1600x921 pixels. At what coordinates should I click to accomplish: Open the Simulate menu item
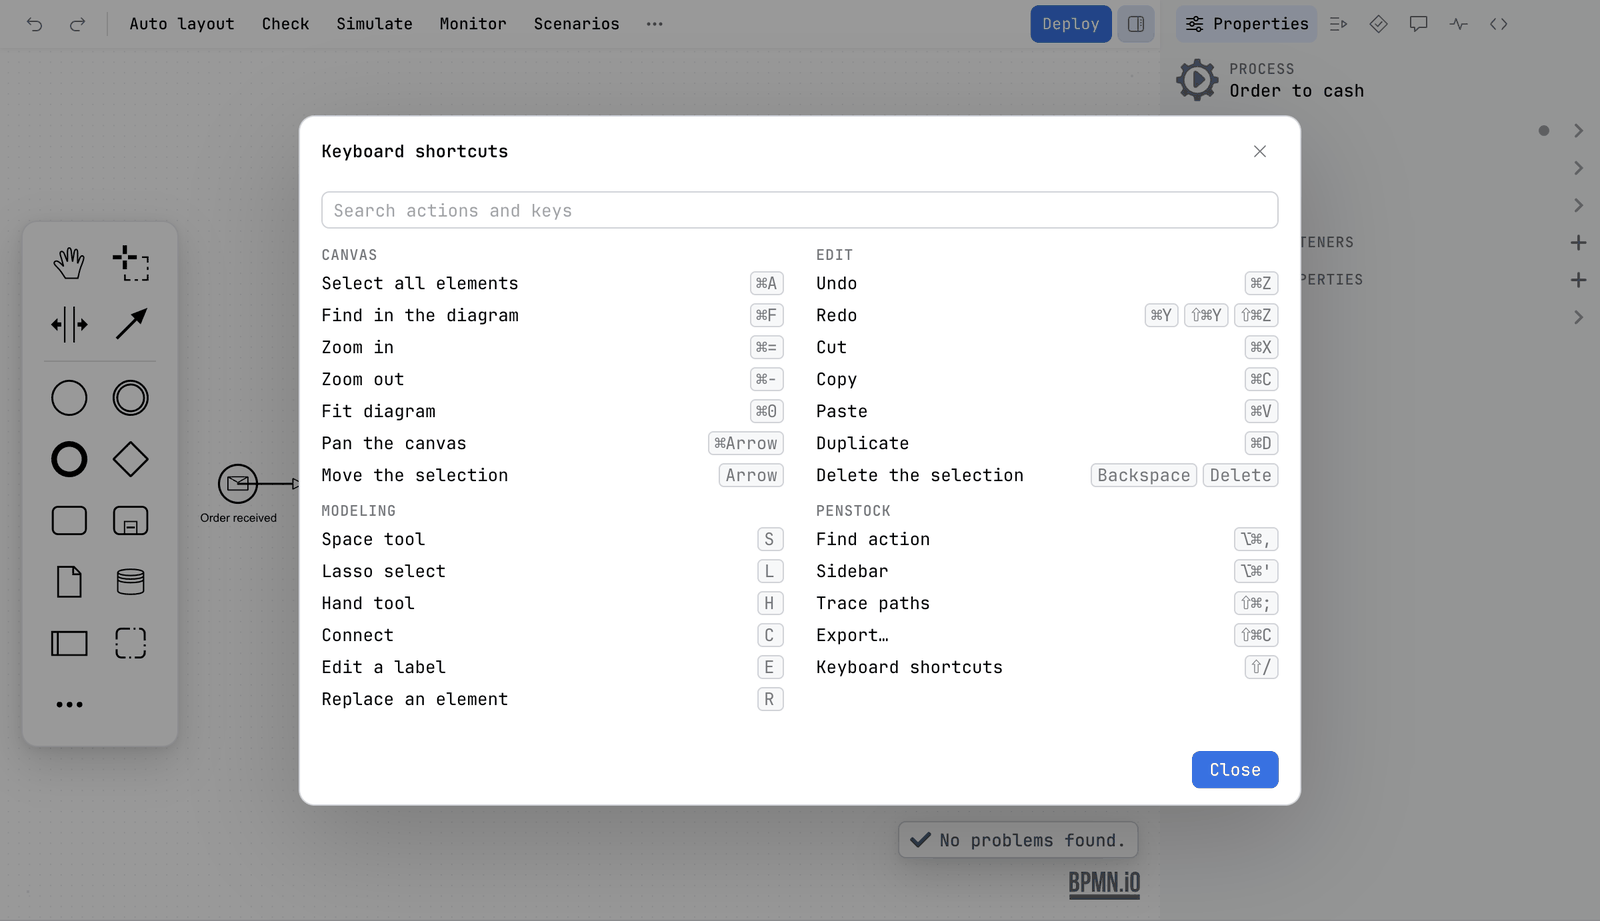coord(374,24)
